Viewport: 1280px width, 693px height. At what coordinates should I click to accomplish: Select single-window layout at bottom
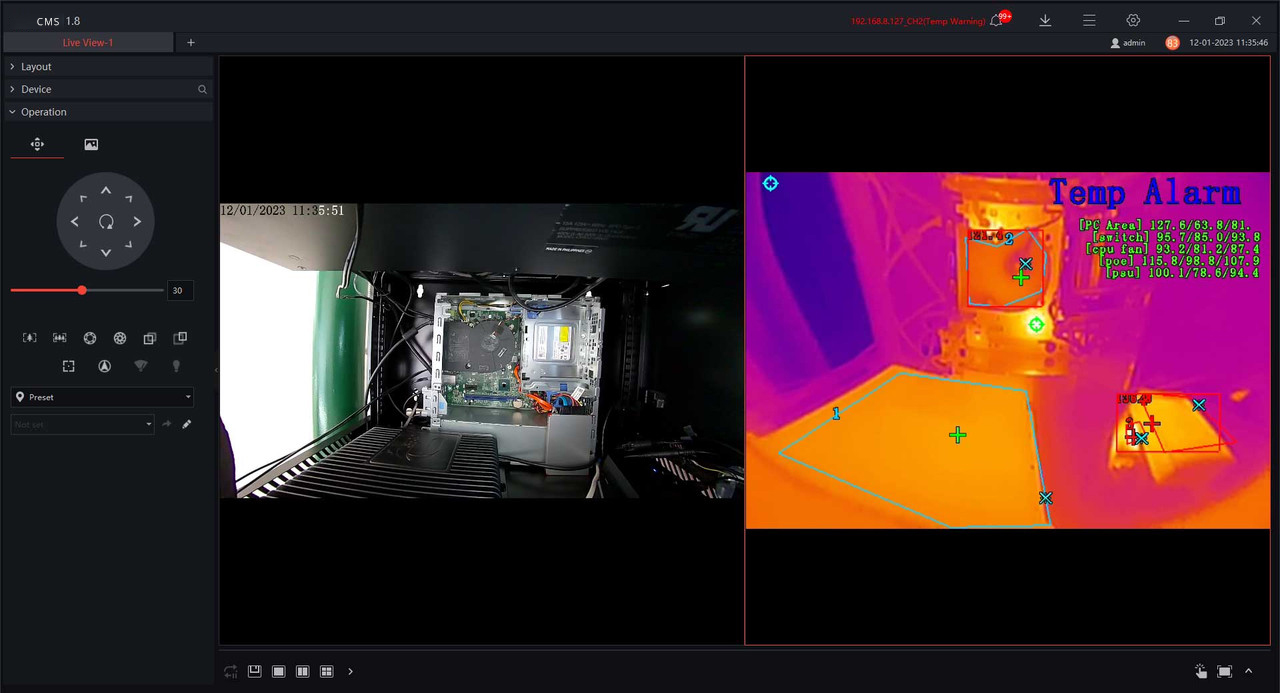[x=279, y=671]
